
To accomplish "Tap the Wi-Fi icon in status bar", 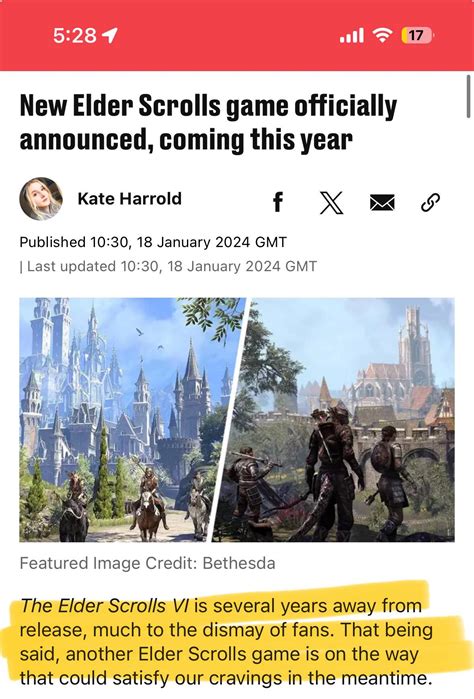I will (383, 35).
